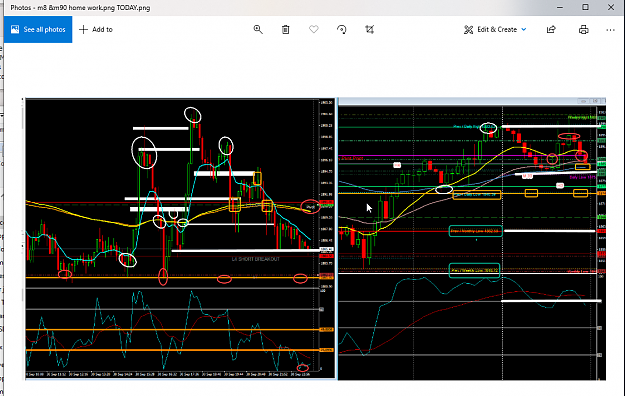625x396 pixels.
Task: Add photo to favorites via heart icon
Action: click(314, 30)
